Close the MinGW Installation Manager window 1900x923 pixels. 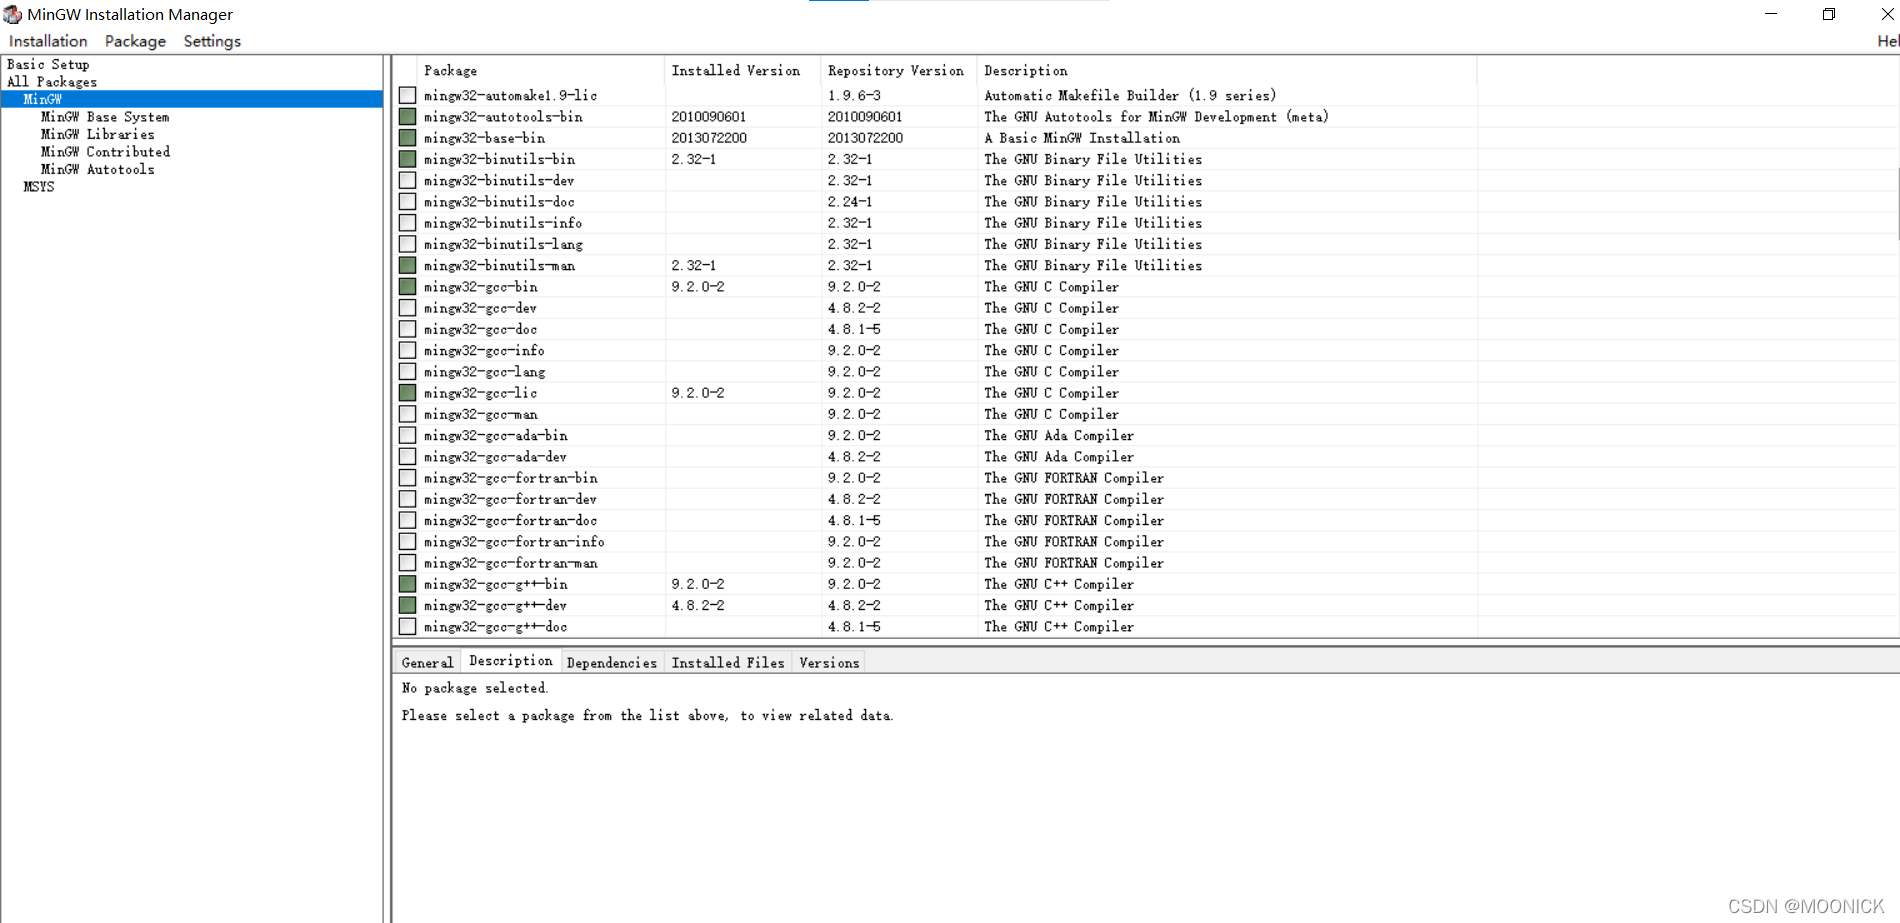pos(1887,14)
